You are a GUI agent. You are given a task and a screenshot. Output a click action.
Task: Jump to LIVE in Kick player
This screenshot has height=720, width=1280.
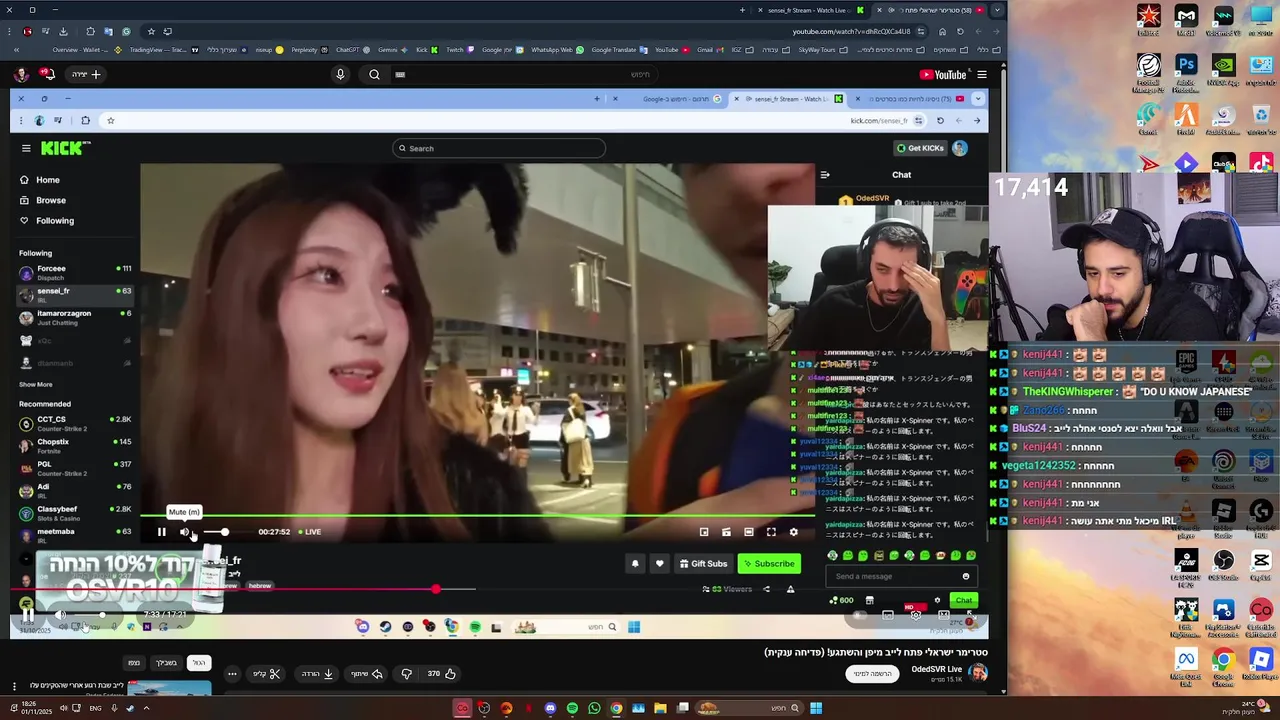309,532
